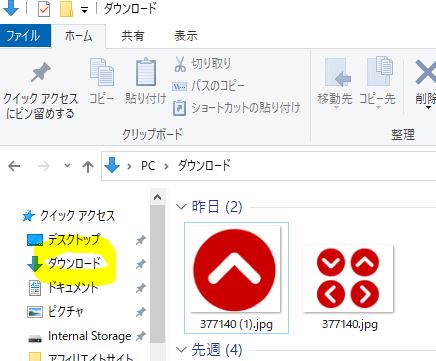This screenshot has height=361, width=436.
Task: Collapse the Last week (先週) group chevron
Action: pyautogui.click(x=181, y=350)
